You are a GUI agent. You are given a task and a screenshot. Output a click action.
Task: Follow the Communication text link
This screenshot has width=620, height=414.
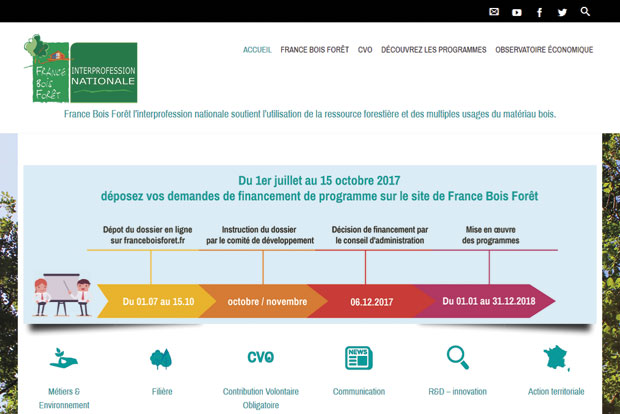point(359,391)
